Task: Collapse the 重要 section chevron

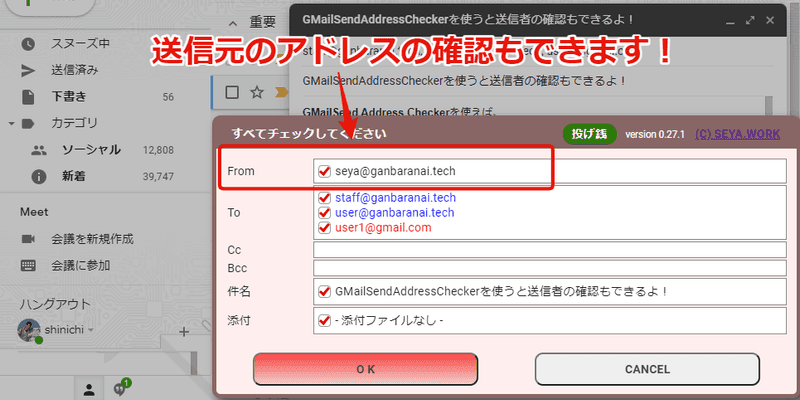Action: point(233,23)
